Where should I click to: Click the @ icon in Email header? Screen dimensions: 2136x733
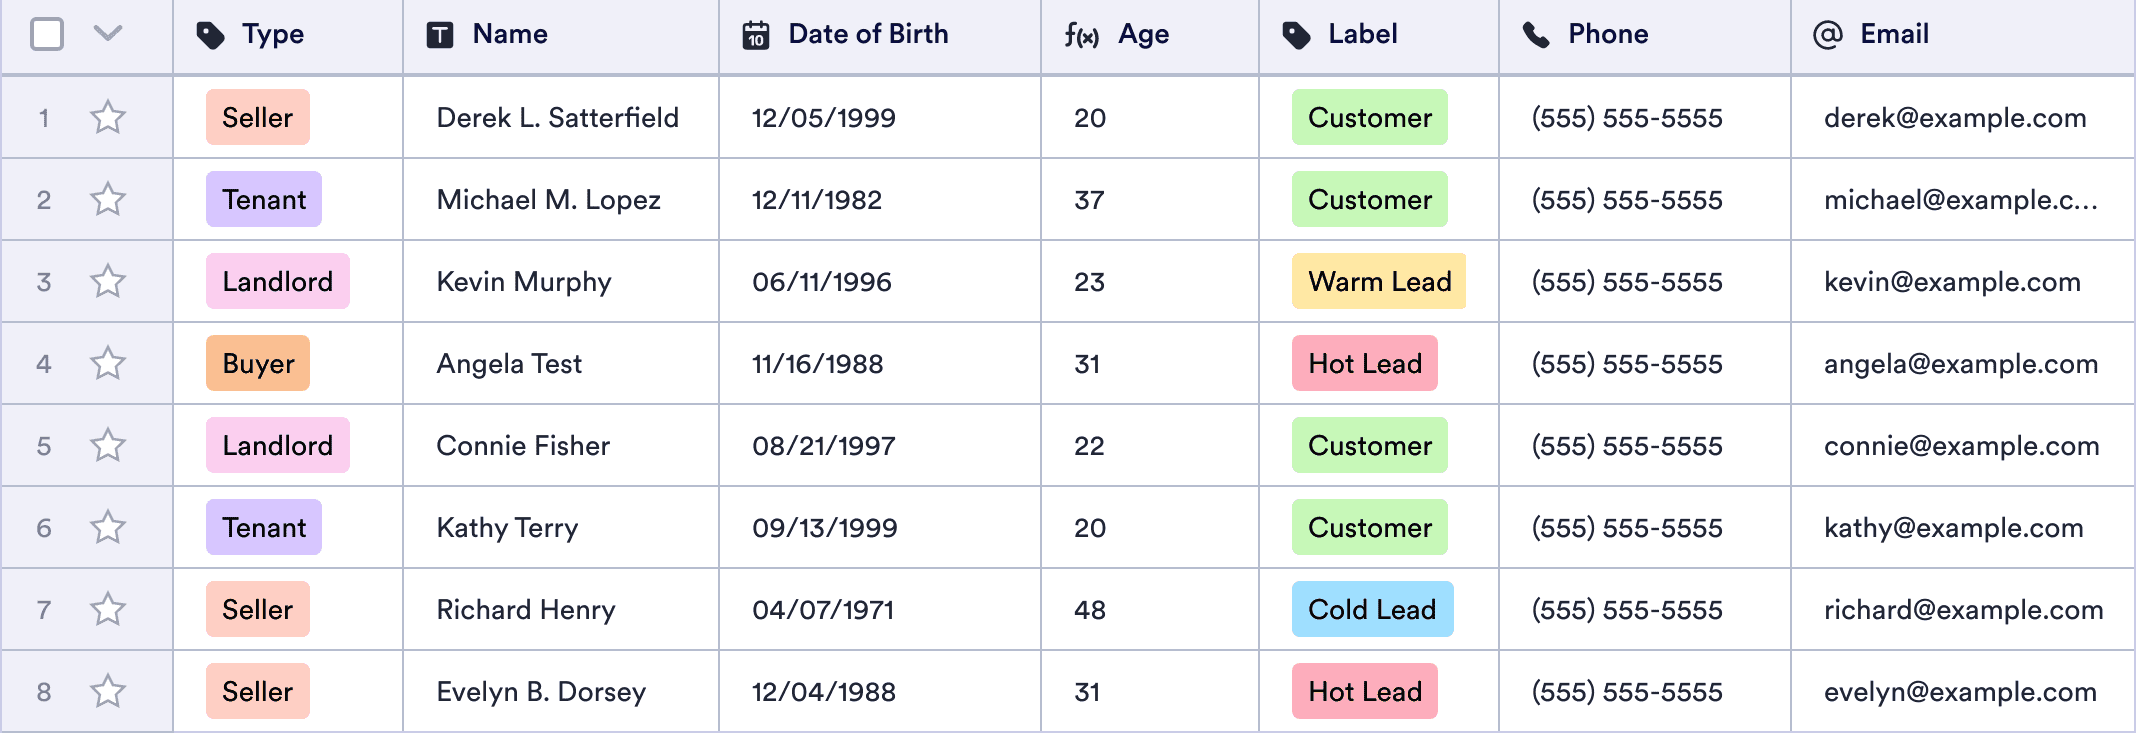[1827, 36]
